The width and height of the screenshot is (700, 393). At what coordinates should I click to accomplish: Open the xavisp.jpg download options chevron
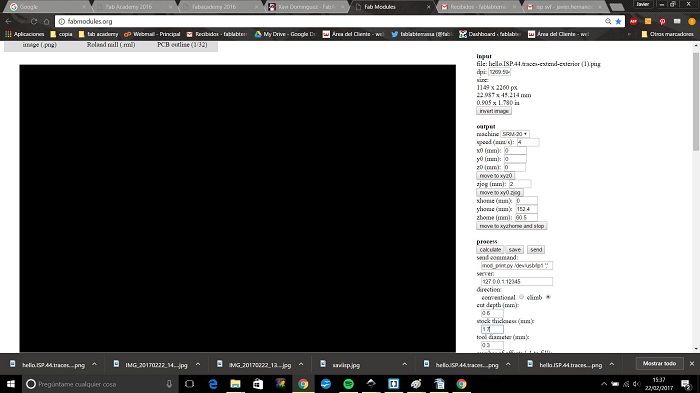404,364
